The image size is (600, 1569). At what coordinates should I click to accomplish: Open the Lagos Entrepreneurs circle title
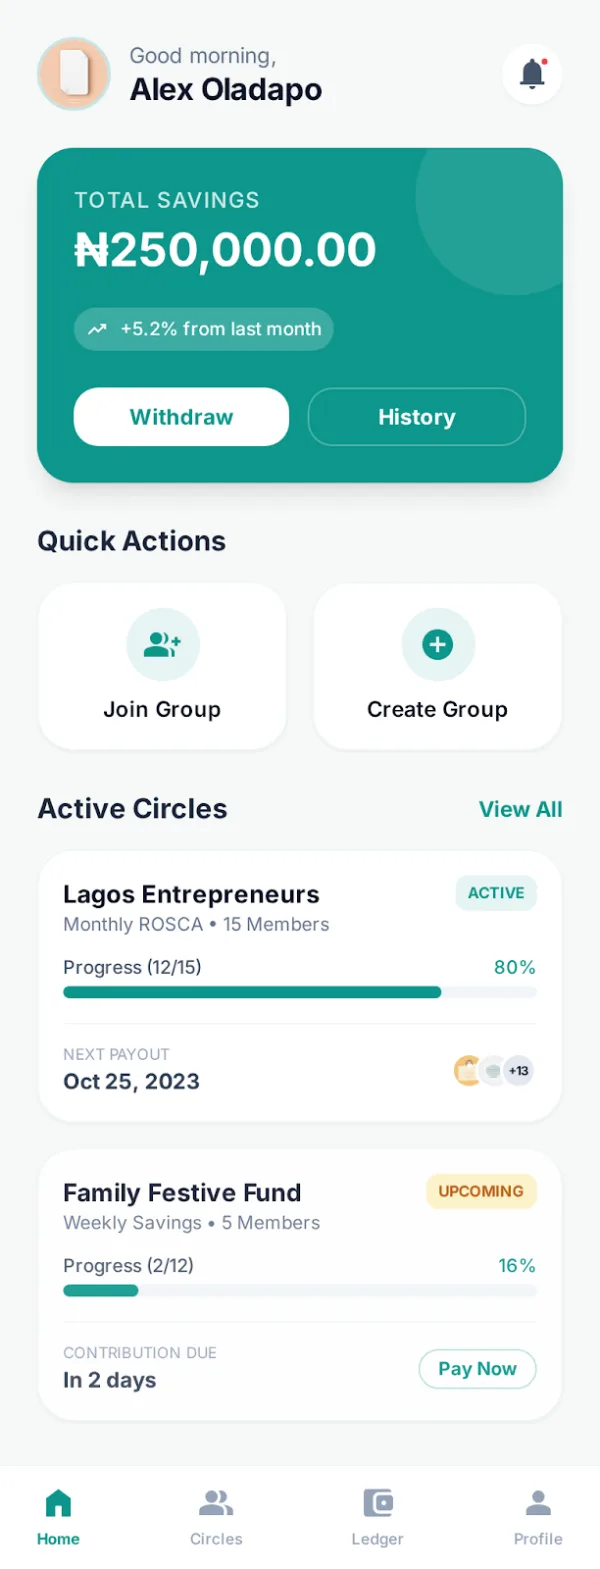click(191, 894)
